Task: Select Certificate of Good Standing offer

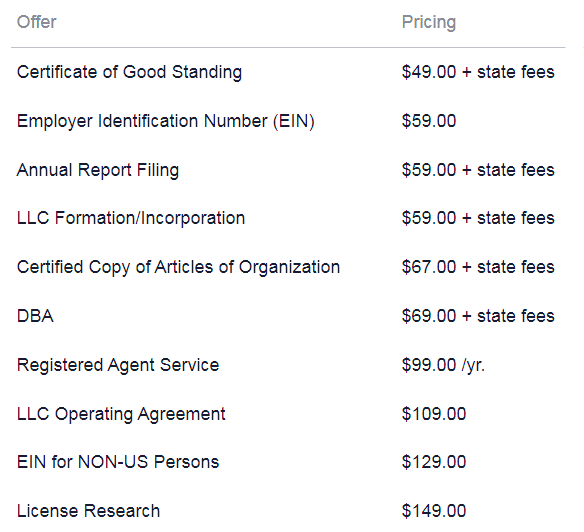Action: tap(129, 72)
